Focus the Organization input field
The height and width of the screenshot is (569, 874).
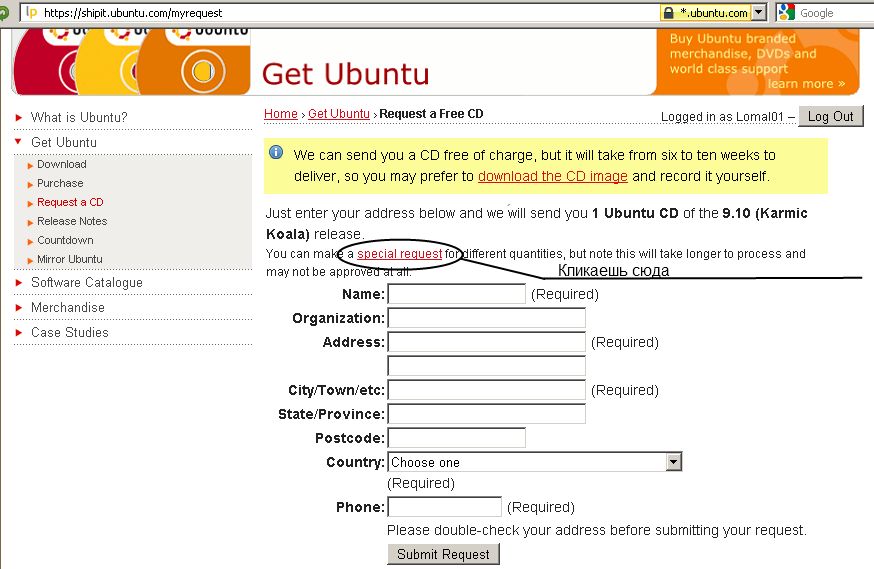coord(487,318)
